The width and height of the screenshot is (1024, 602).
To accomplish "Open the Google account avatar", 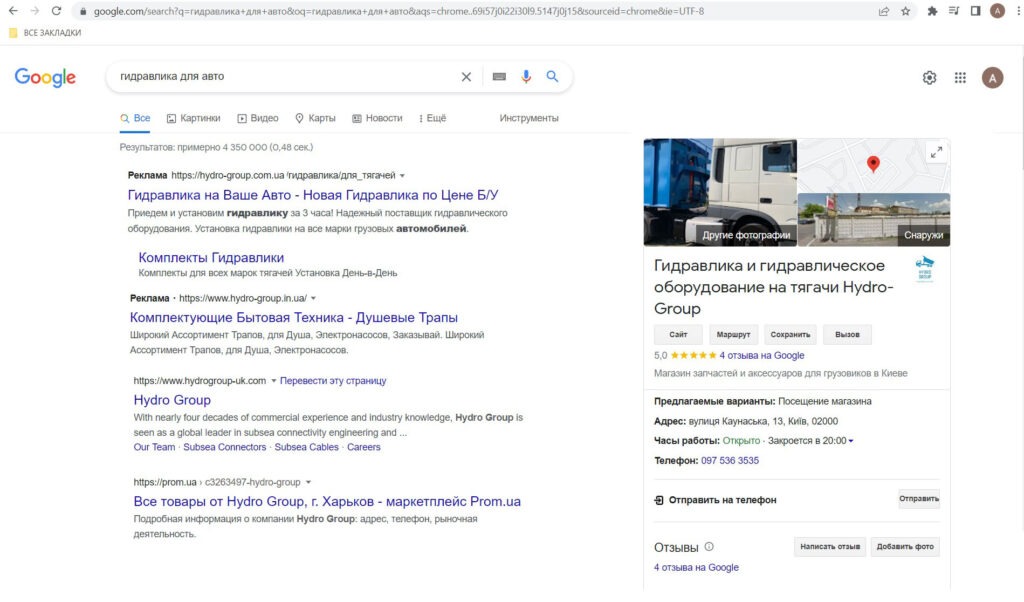I will coord(993,78).
